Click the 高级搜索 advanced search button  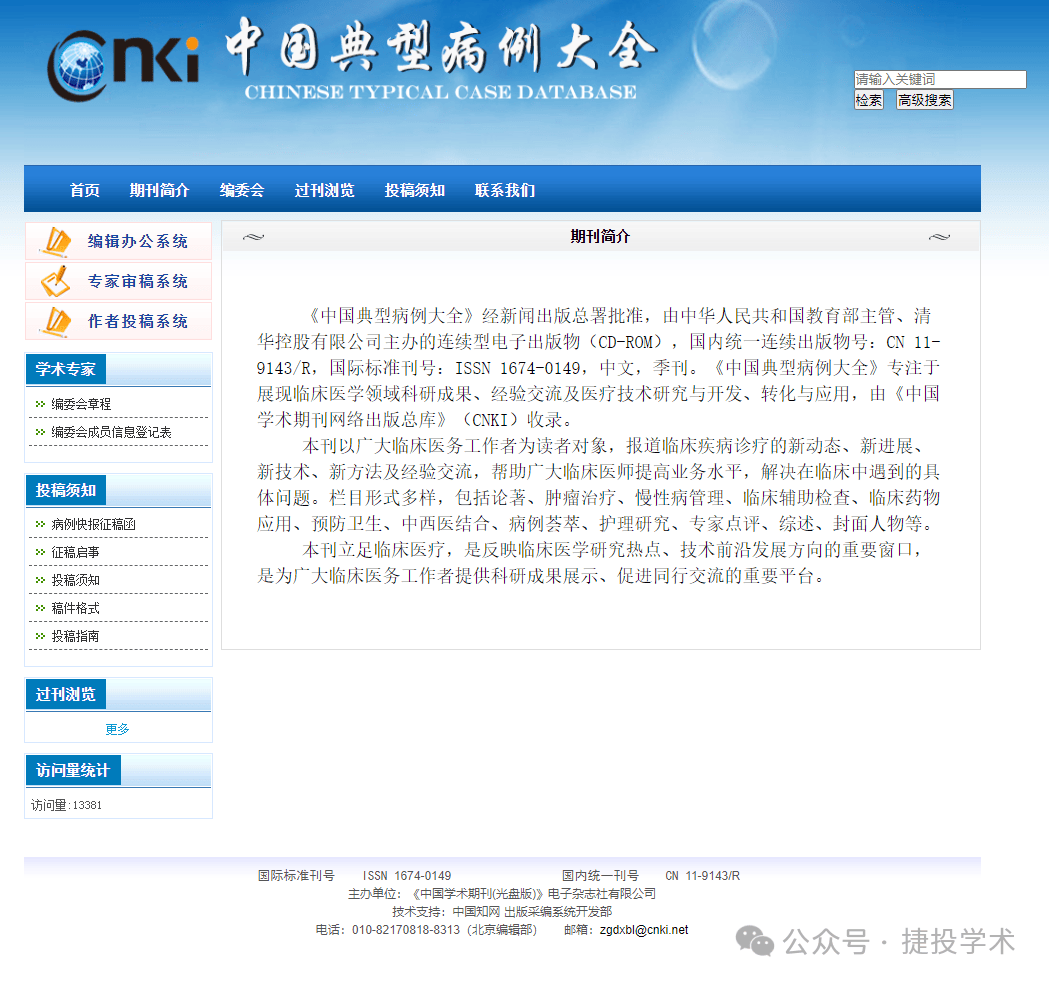[925, 100]
